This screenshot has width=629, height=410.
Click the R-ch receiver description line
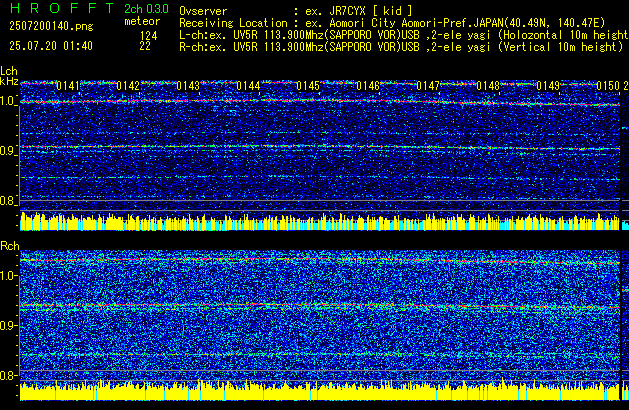coord(401,47)
